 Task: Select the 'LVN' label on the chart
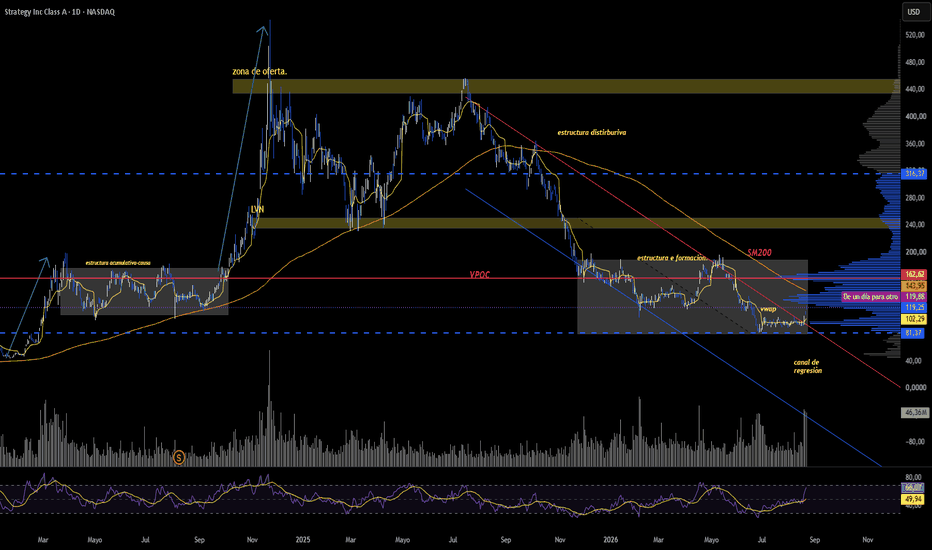pyautogui.click(x=257, y=210)
